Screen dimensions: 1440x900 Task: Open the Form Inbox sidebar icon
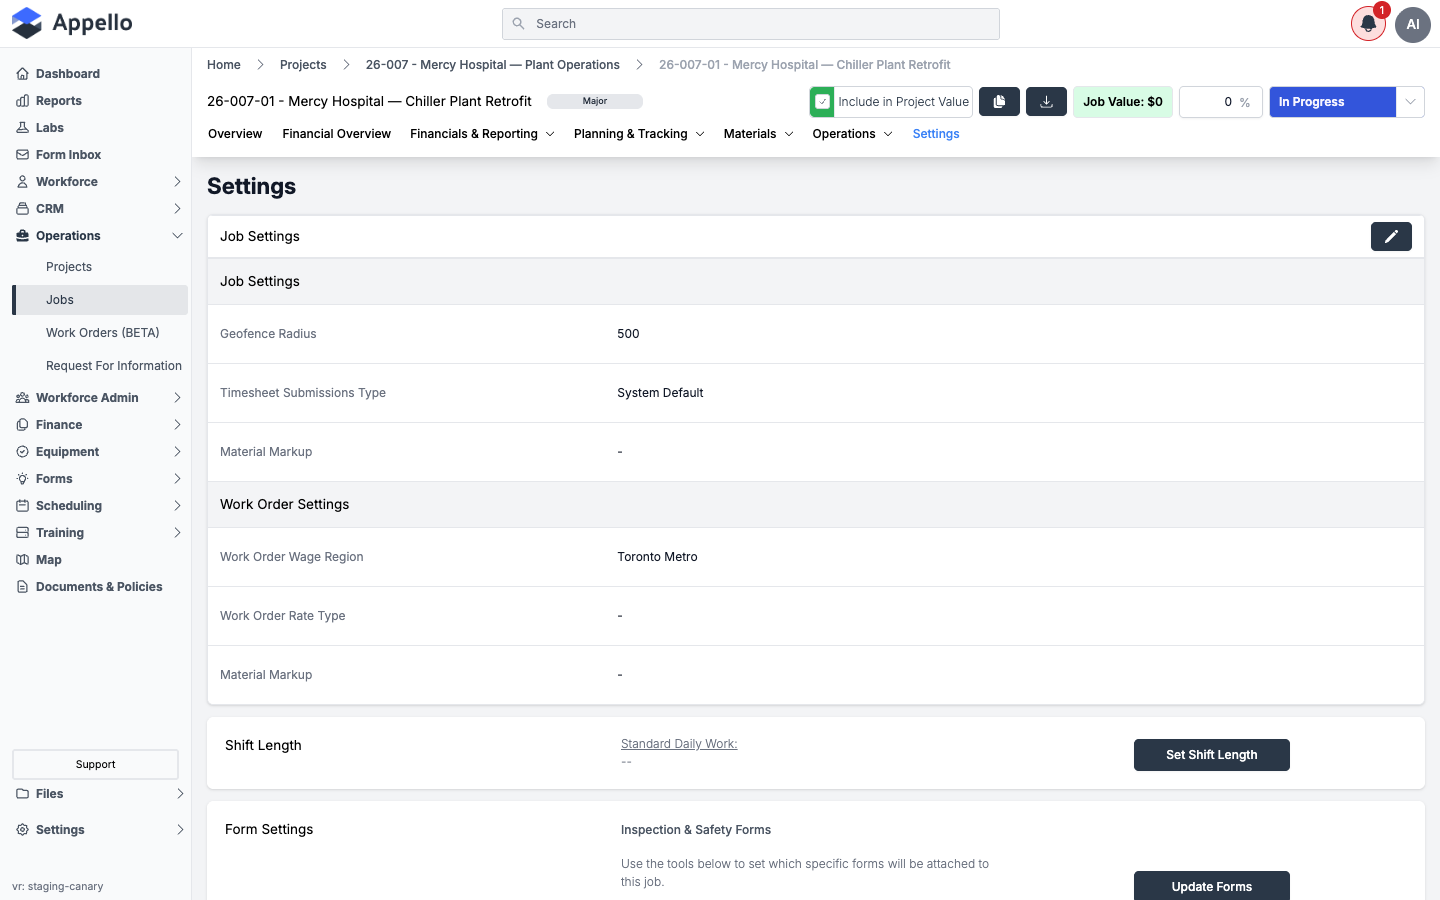(x=22, y=155)
